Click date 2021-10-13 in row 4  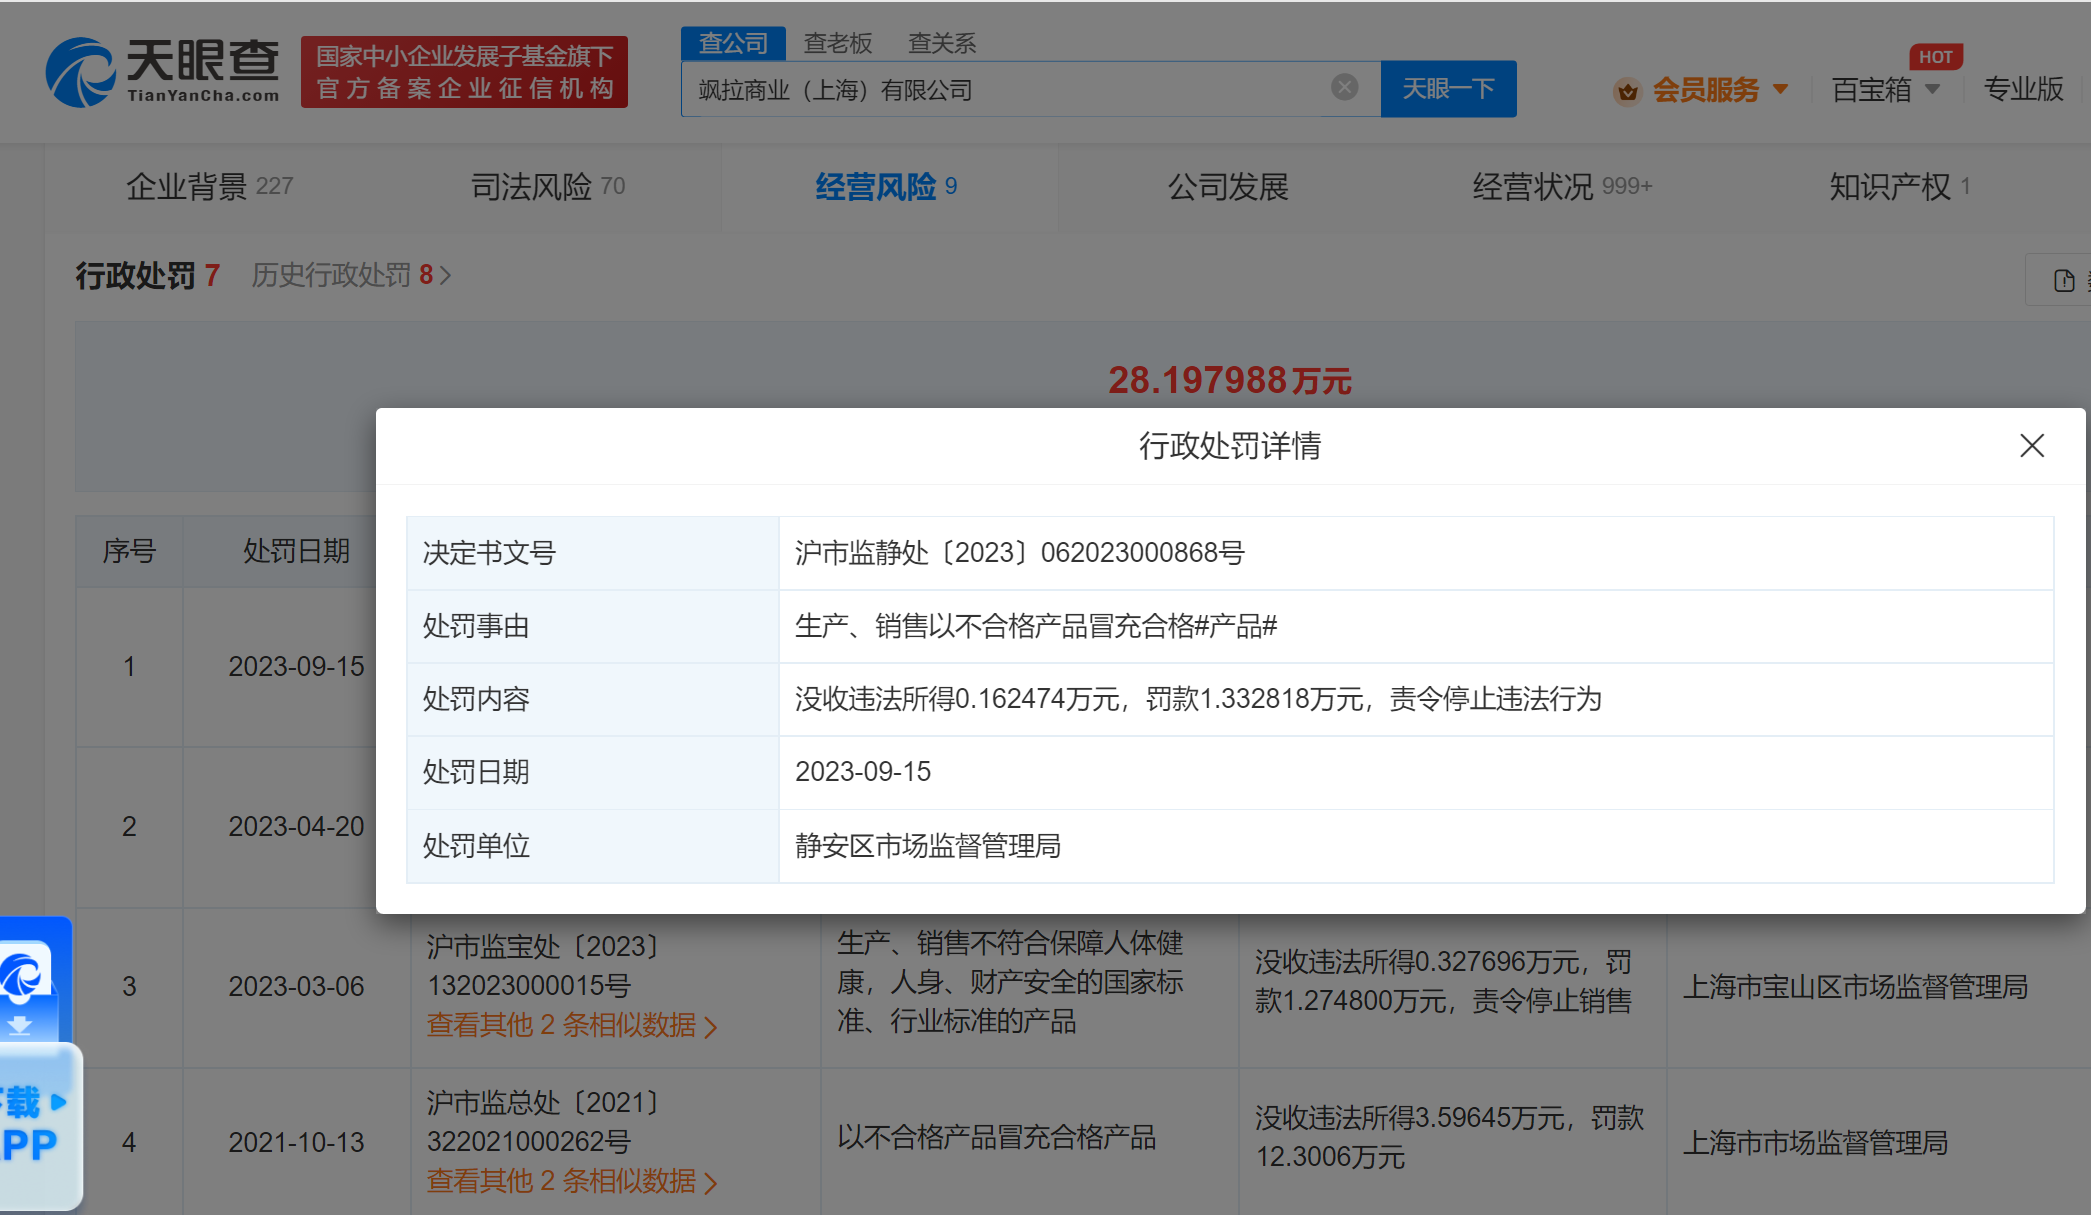coord(296,1143)
